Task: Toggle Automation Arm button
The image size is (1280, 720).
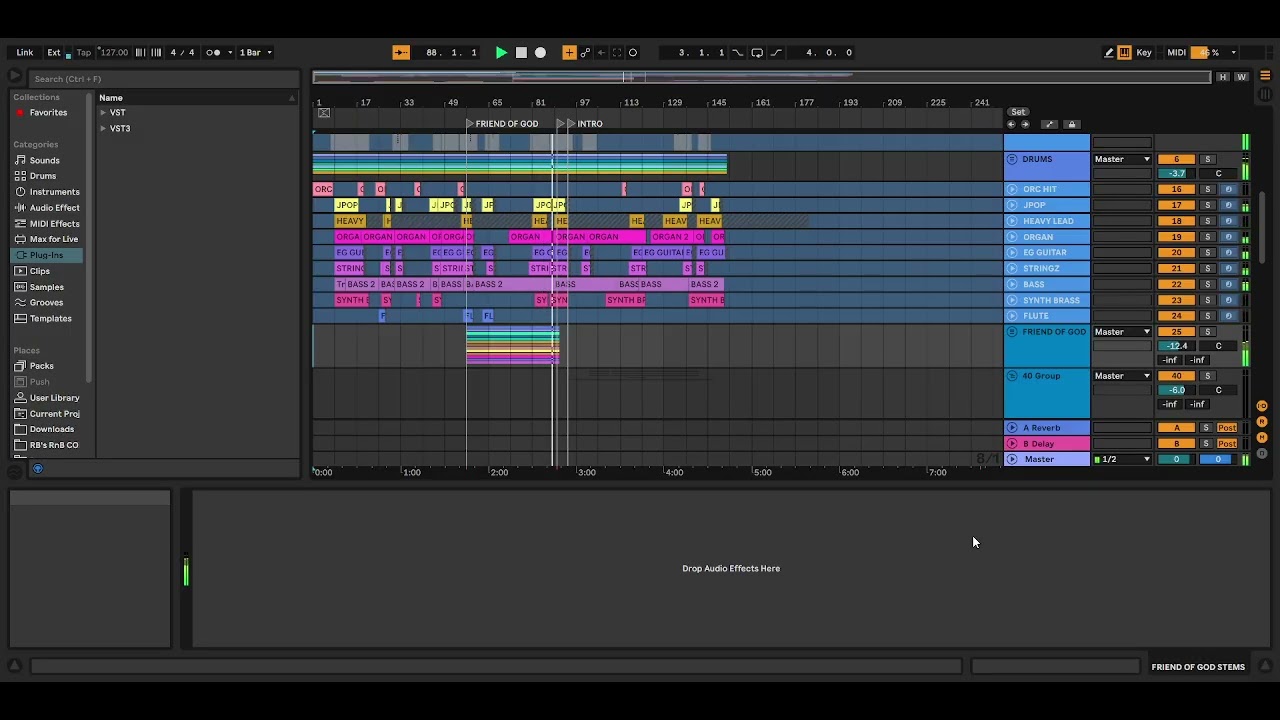Action: (585, 52)
